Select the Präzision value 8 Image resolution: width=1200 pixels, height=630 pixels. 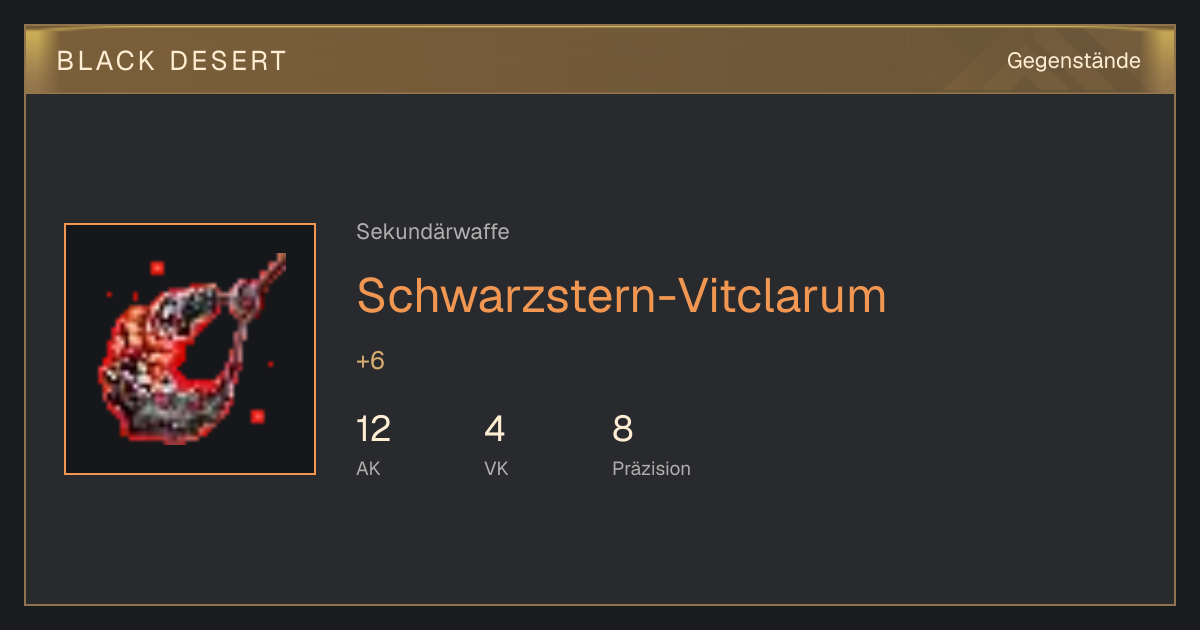click(622, 429)
